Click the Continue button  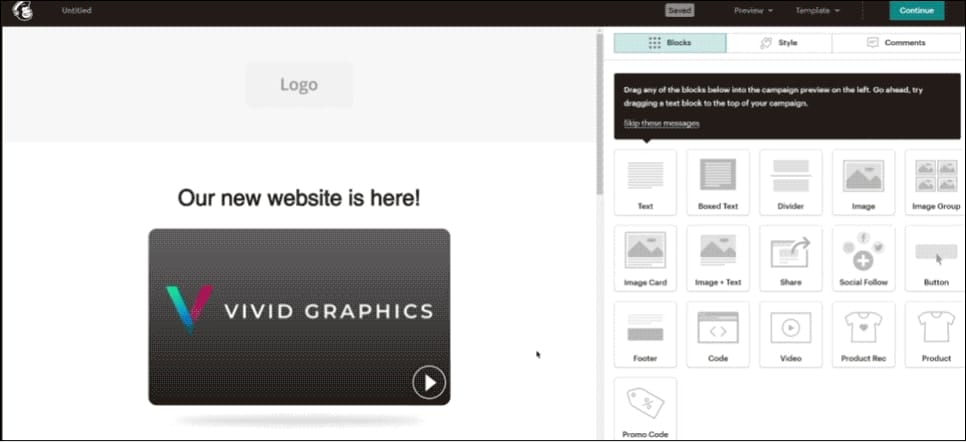point(916,11)
